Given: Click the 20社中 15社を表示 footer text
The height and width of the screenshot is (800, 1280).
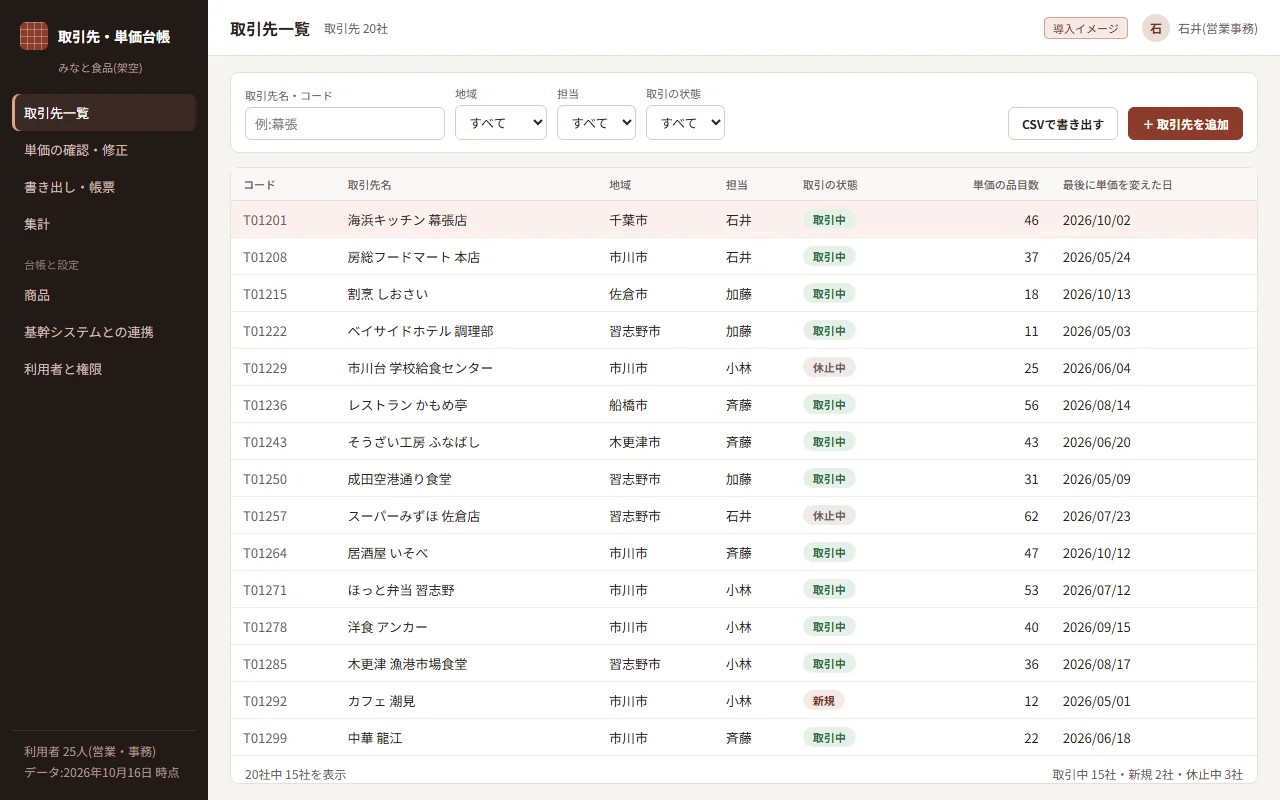Looking at the screenshot, I should (296, 774).
